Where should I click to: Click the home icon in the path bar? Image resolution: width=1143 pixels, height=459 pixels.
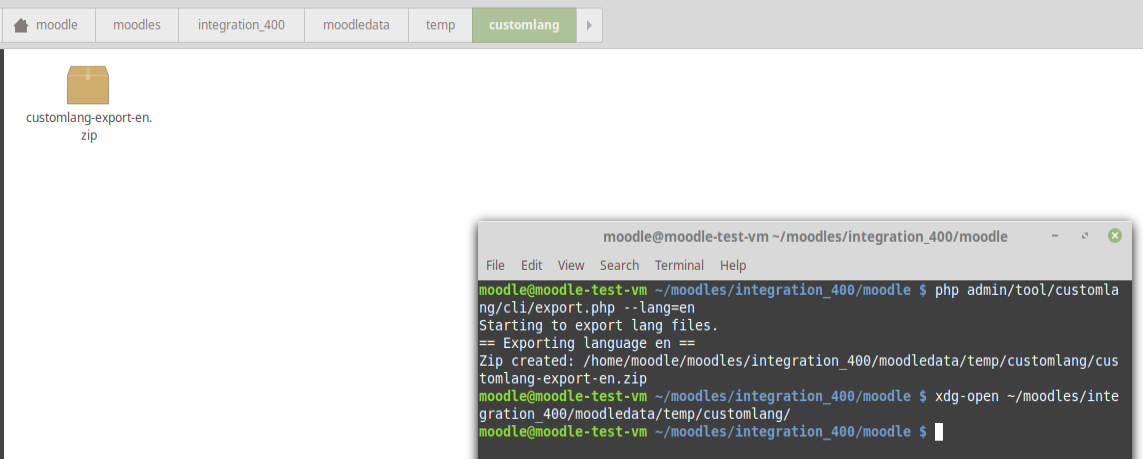[21, 26]
